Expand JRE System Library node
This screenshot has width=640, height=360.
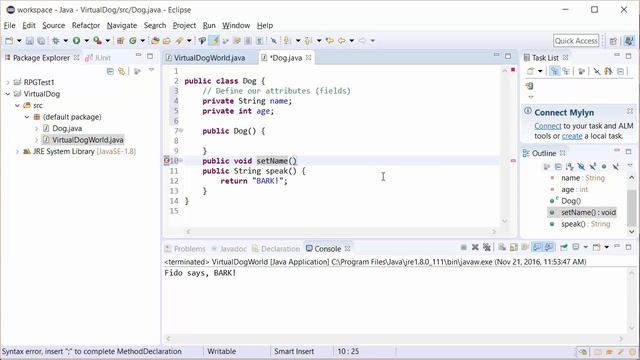[17, 151]
